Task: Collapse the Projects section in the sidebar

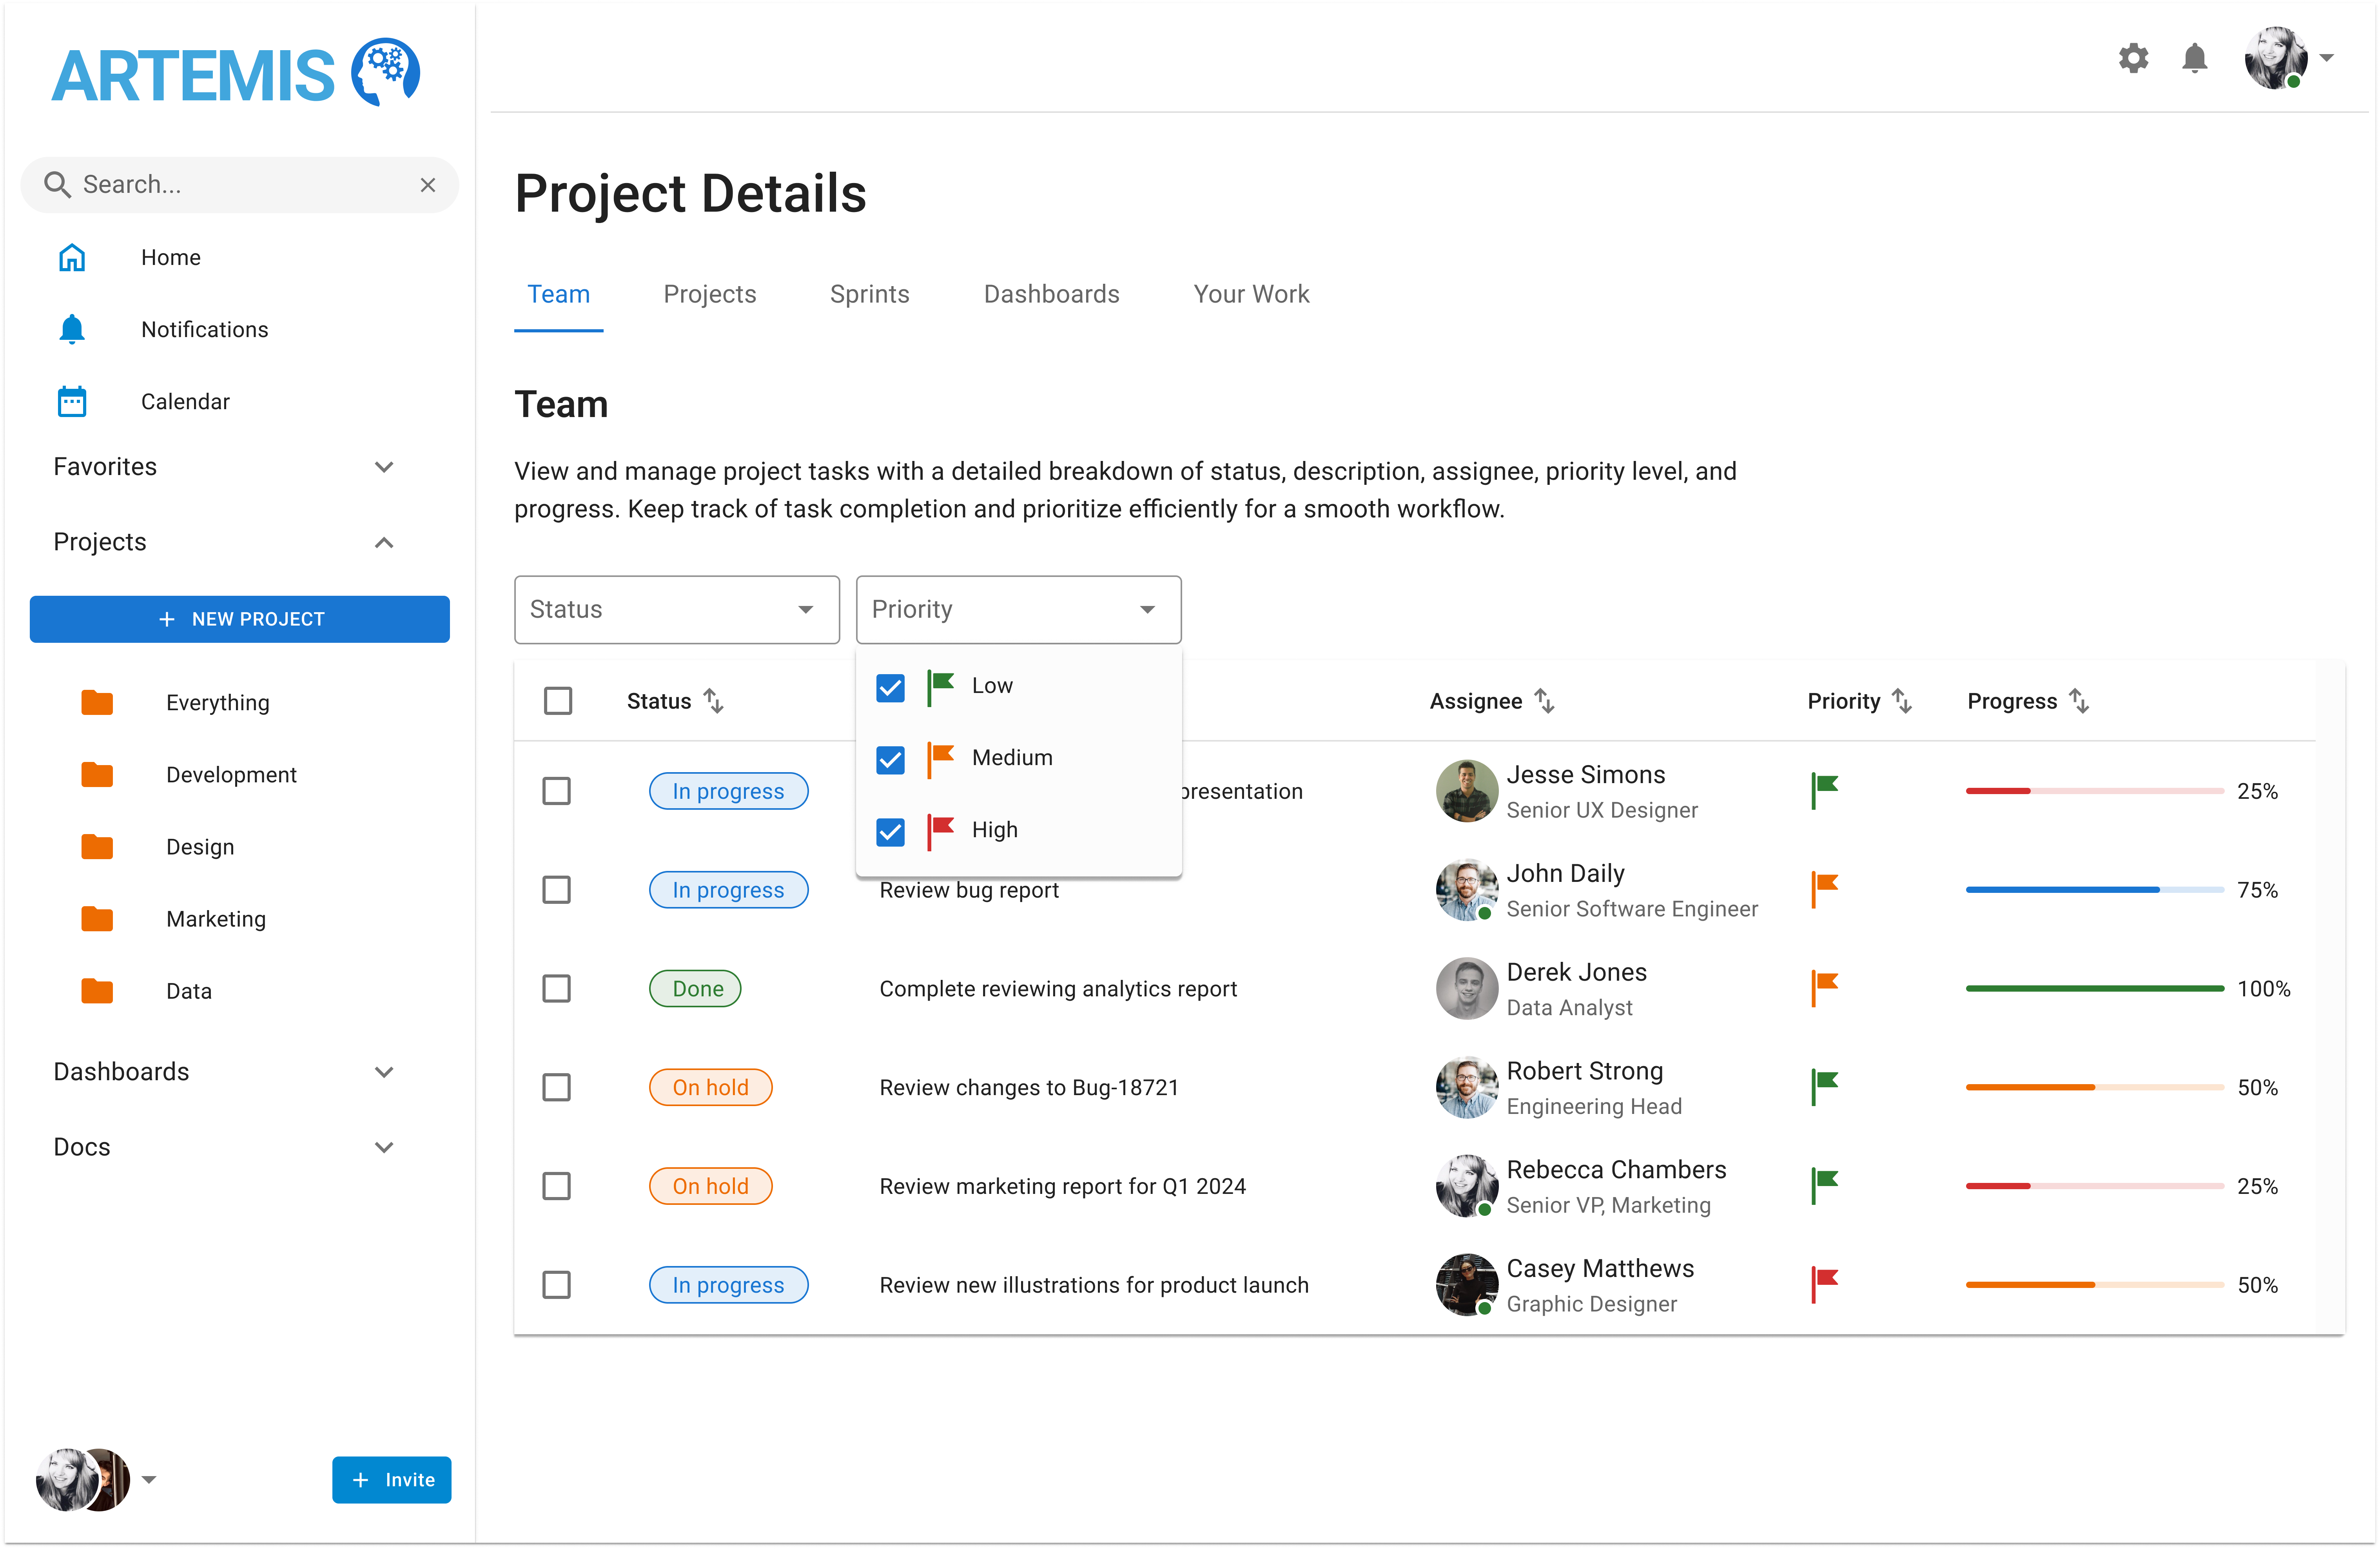Action: coord(383,542)
